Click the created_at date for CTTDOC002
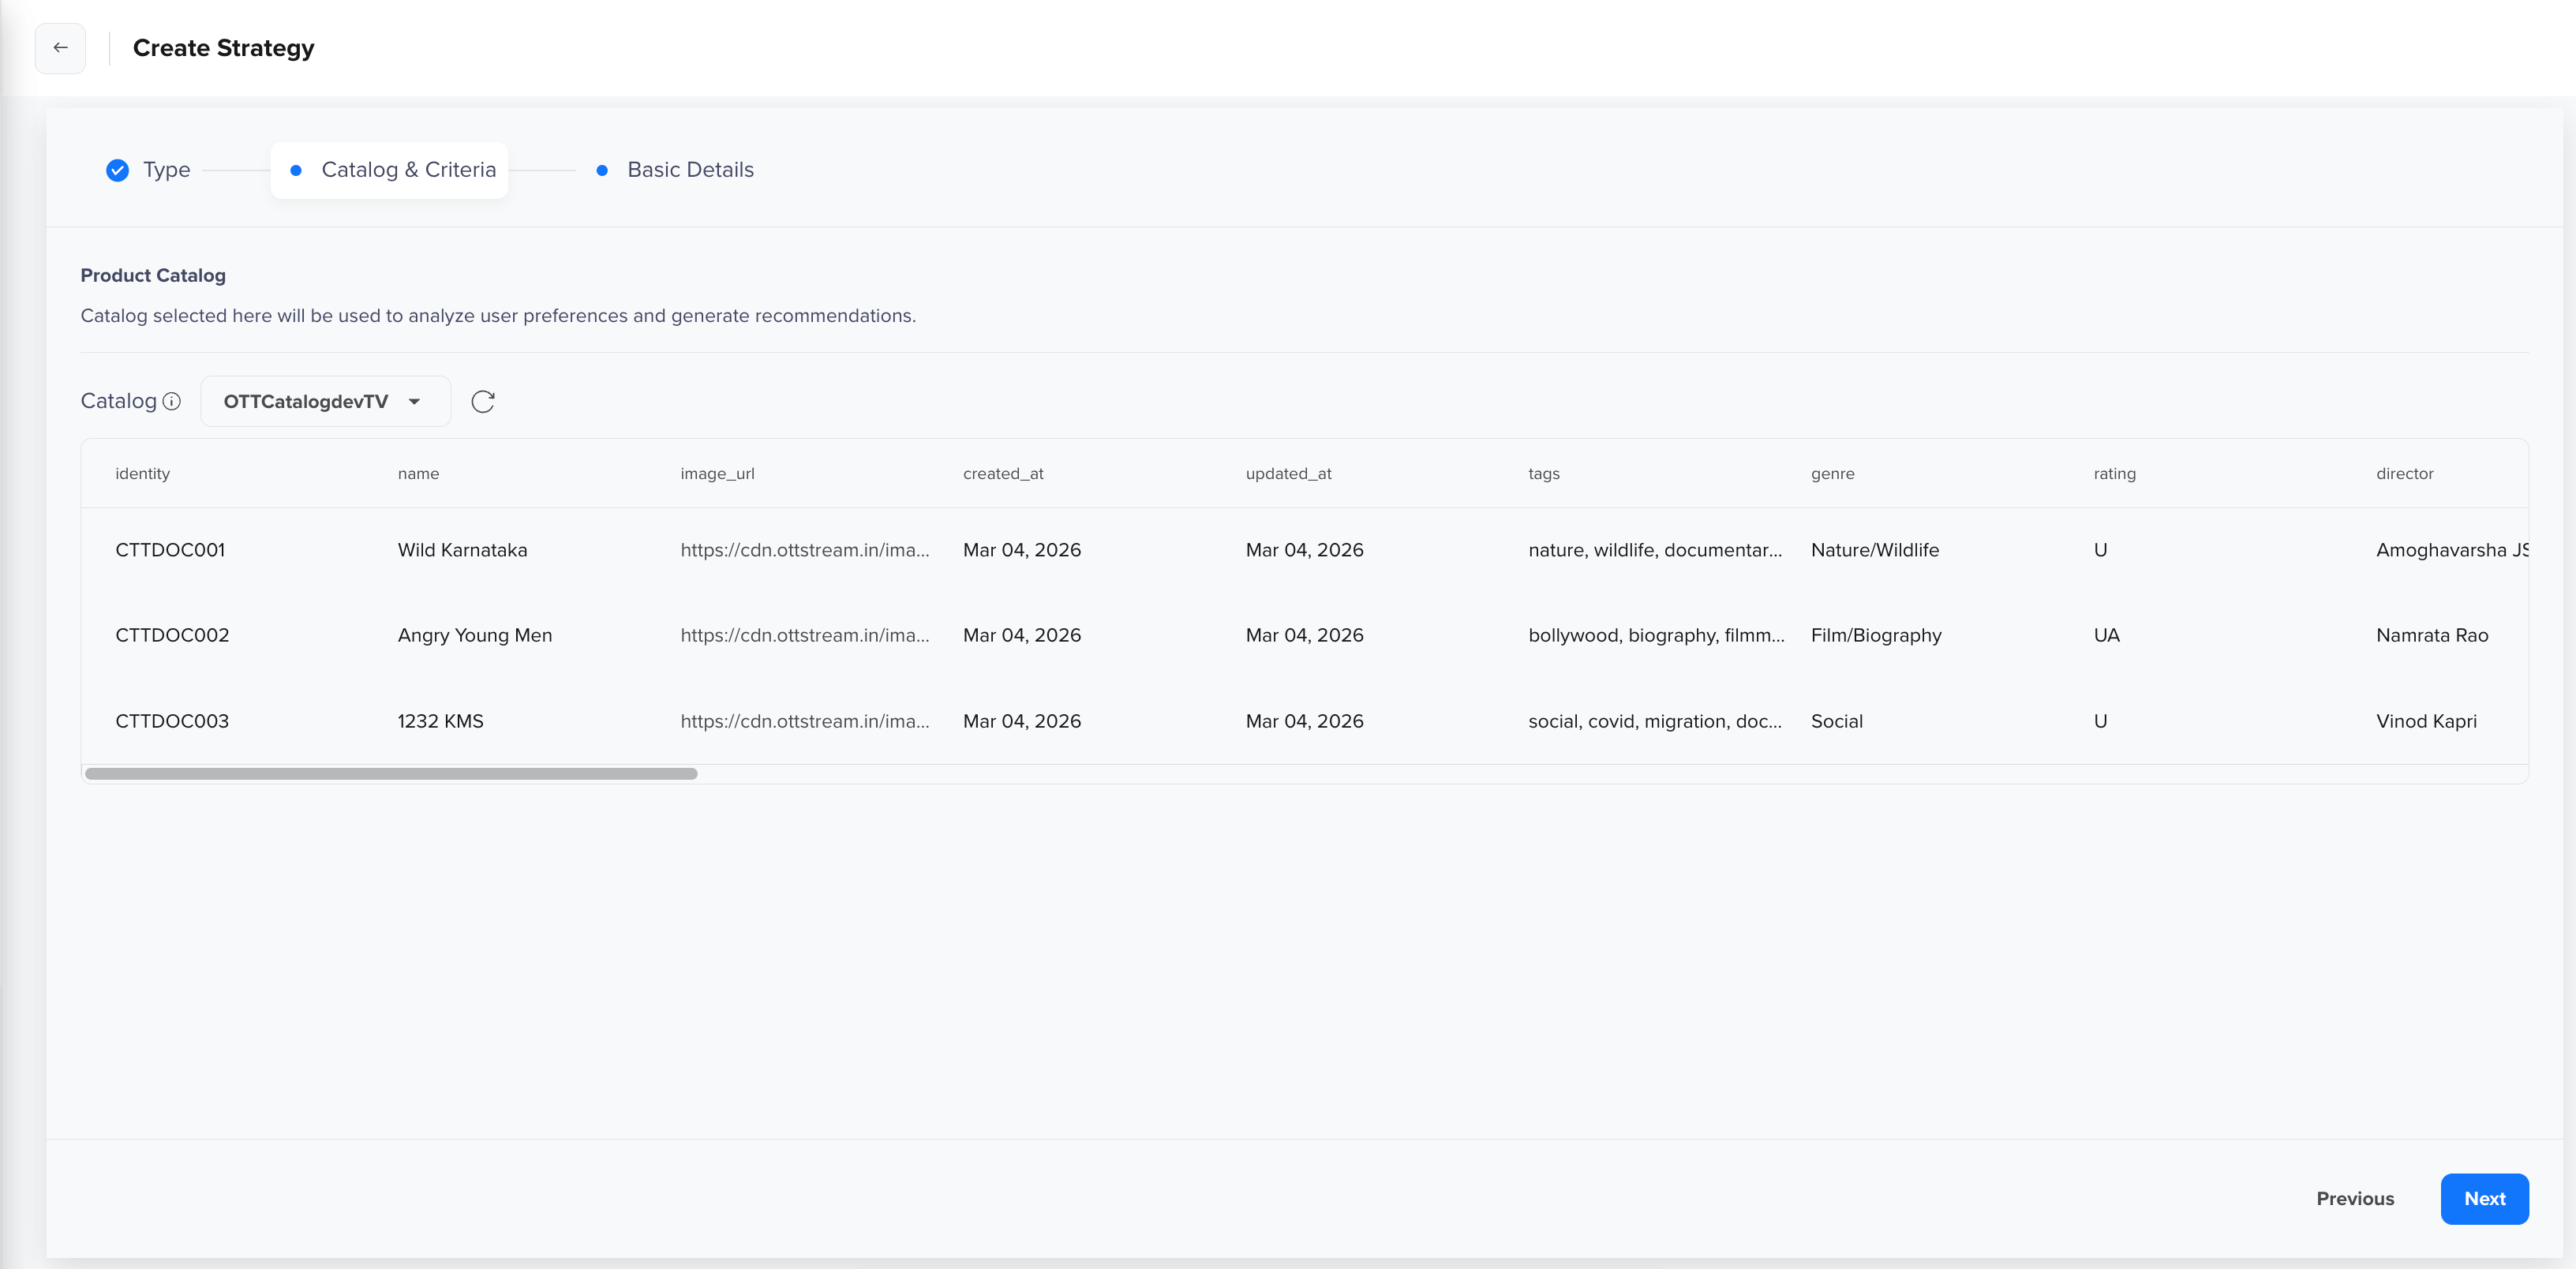Image resolution: width=2576 pixels, height=1269 pixels. click(1022, 635)
